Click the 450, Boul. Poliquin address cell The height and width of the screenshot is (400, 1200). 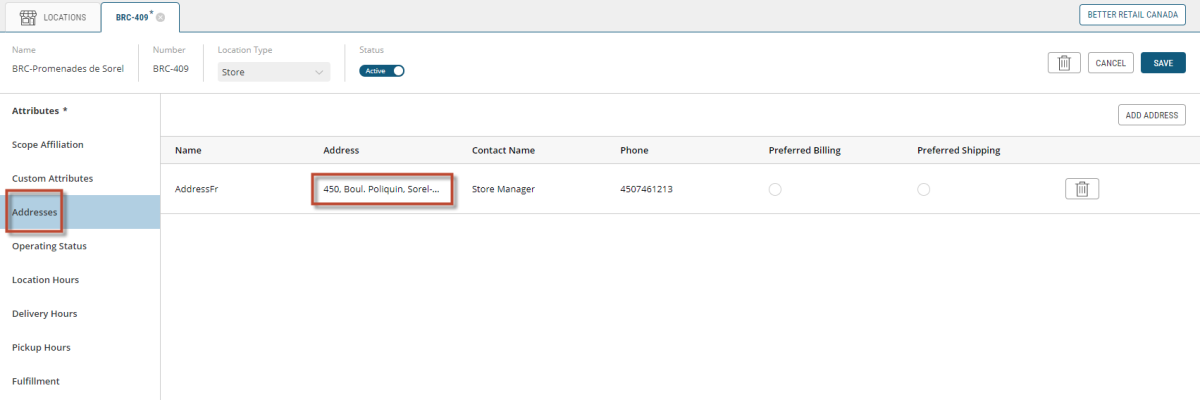[382, 189]
